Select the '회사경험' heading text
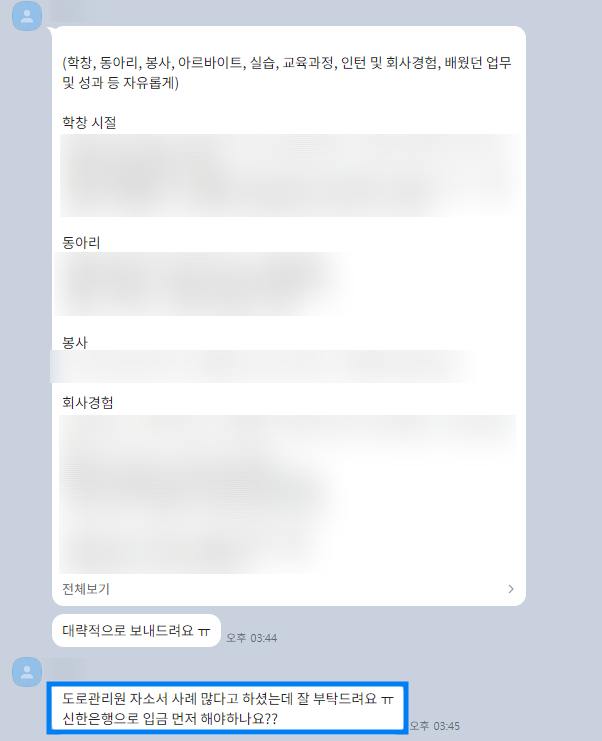This screenshot has width=602, height=741. pyautogui.click(x=88, y=403)
